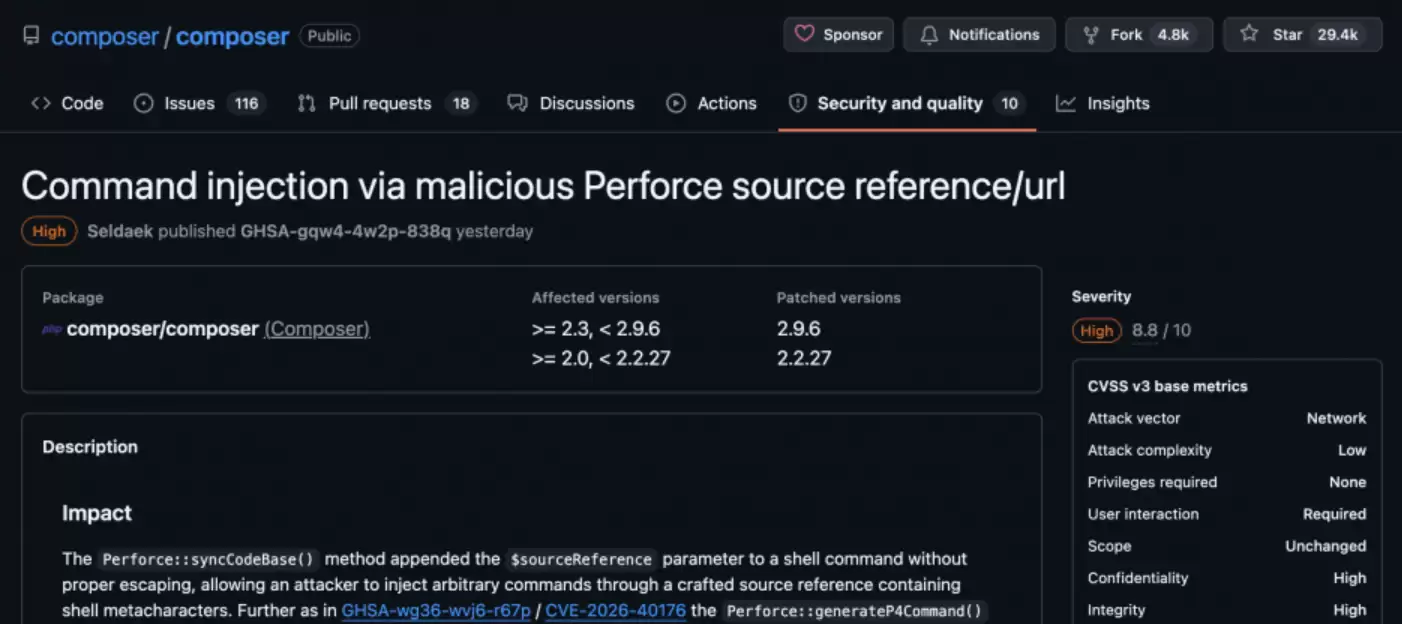
Task: Click the Fork branch icon
Action: [1091, 34]
